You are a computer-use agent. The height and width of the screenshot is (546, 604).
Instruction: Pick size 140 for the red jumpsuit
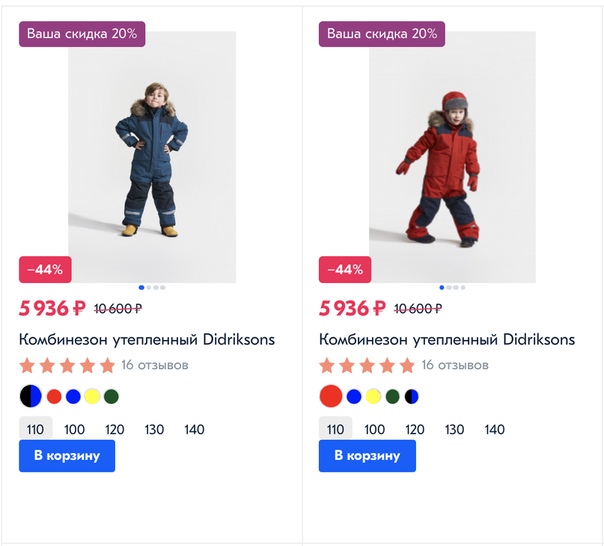point(495,429)
